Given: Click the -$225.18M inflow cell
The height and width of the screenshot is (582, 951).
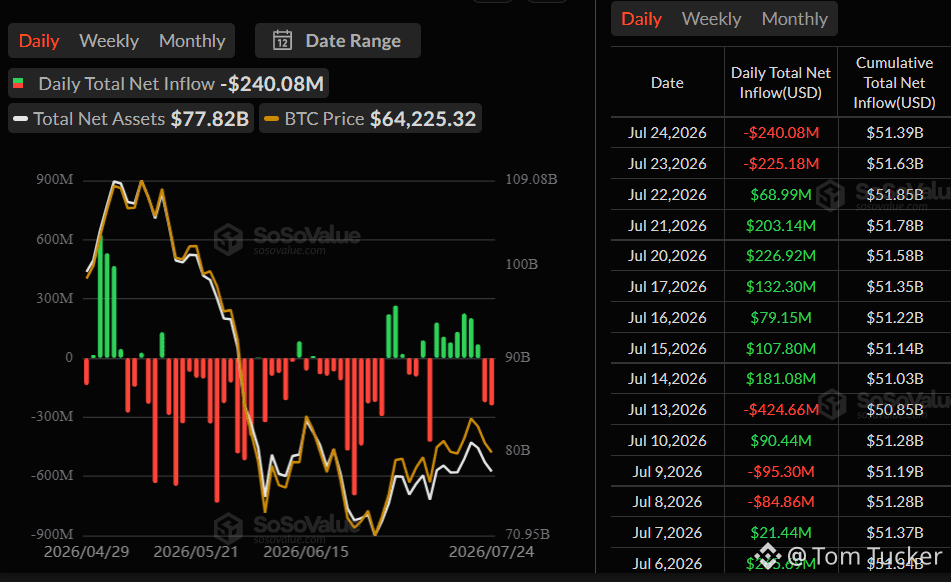Looking at the screenshot, I should pos(781,163).
